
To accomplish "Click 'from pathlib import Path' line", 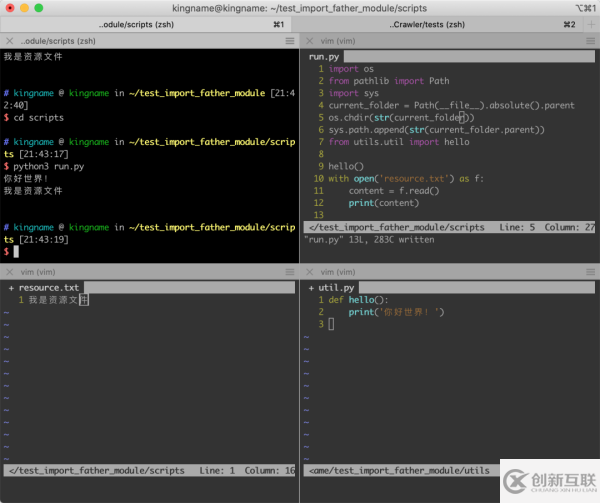I will click(x=389, y=81).
